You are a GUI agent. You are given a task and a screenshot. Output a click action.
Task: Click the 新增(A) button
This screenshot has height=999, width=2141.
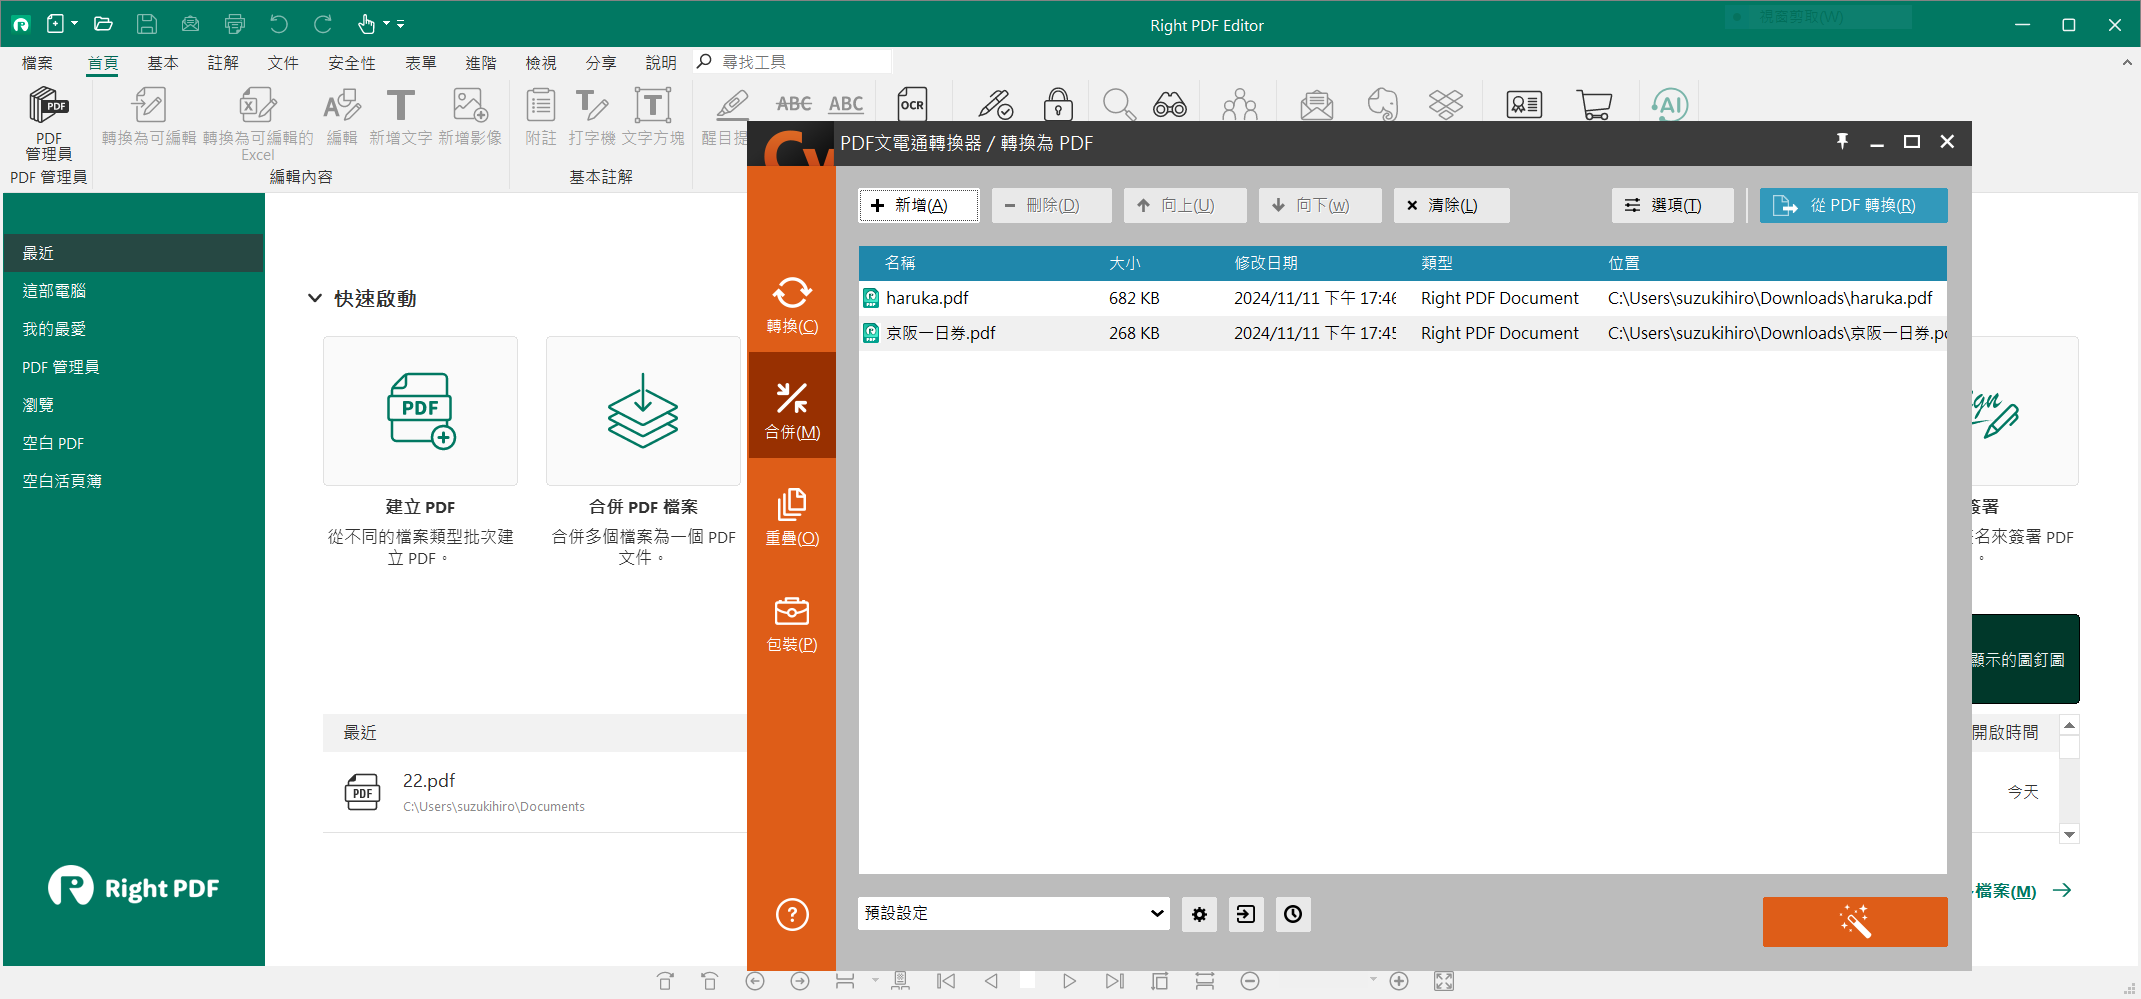(x=918, y=205)
